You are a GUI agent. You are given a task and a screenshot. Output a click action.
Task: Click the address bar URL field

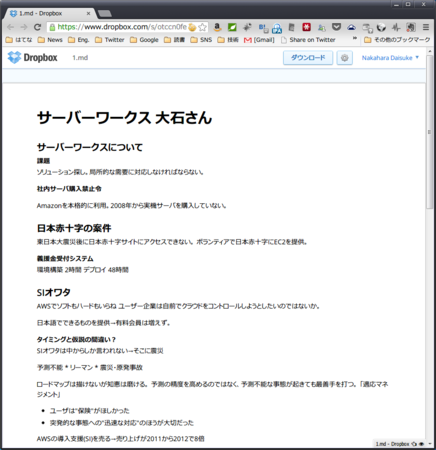click(122, 27)
